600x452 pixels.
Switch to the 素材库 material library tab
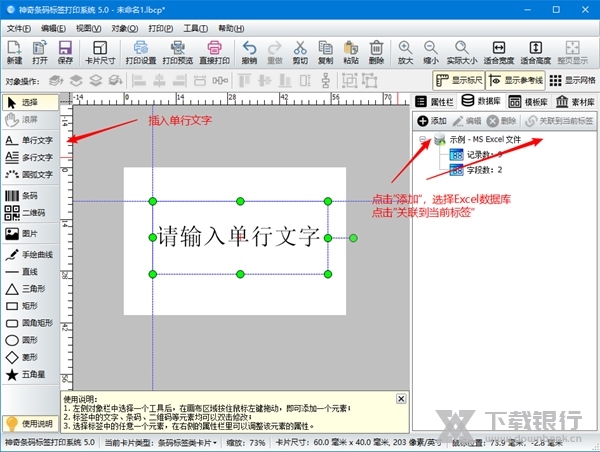[x=575, y=102]
